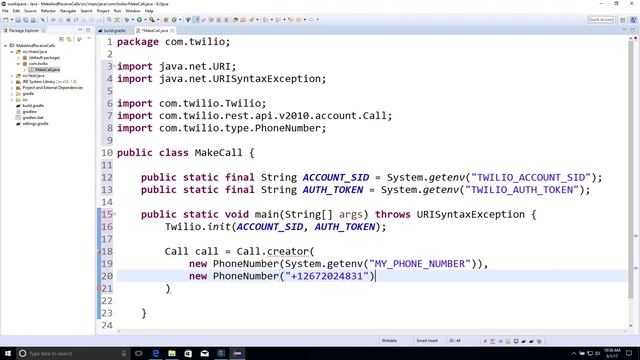Click the Writable status bar entry
The image size is (640, 360).
(389, 340)
